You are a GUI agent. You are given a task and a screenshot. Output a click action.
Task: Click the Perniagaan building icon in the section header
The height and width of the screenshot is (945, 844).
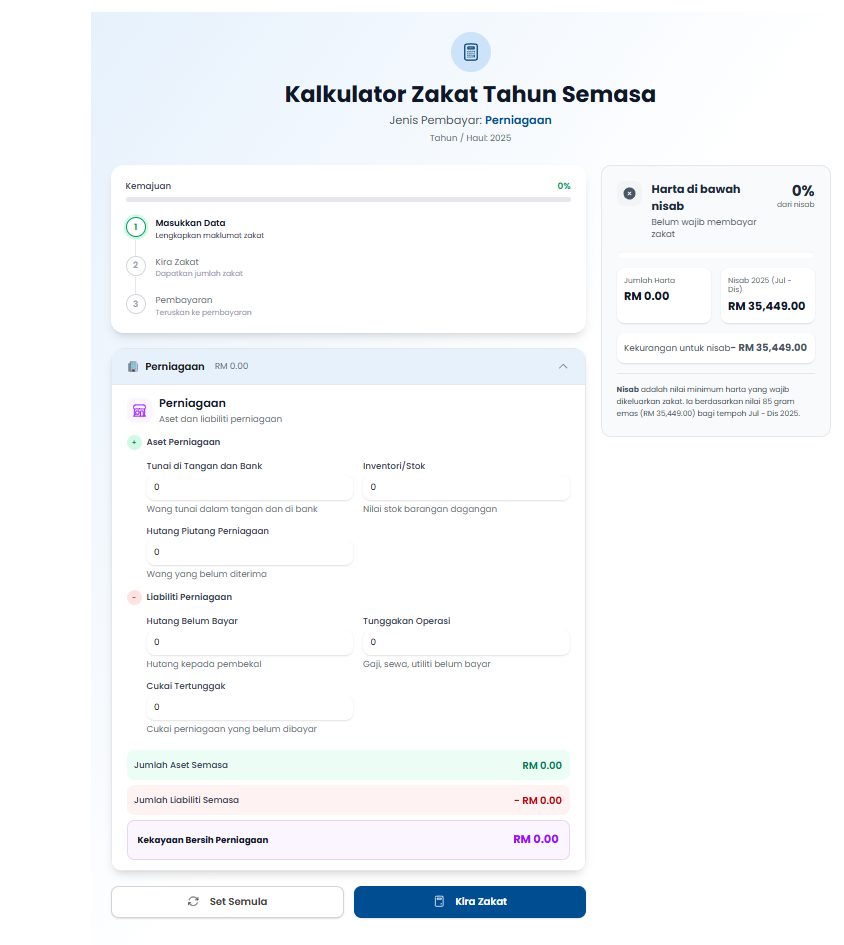click(x=133, y=367)
